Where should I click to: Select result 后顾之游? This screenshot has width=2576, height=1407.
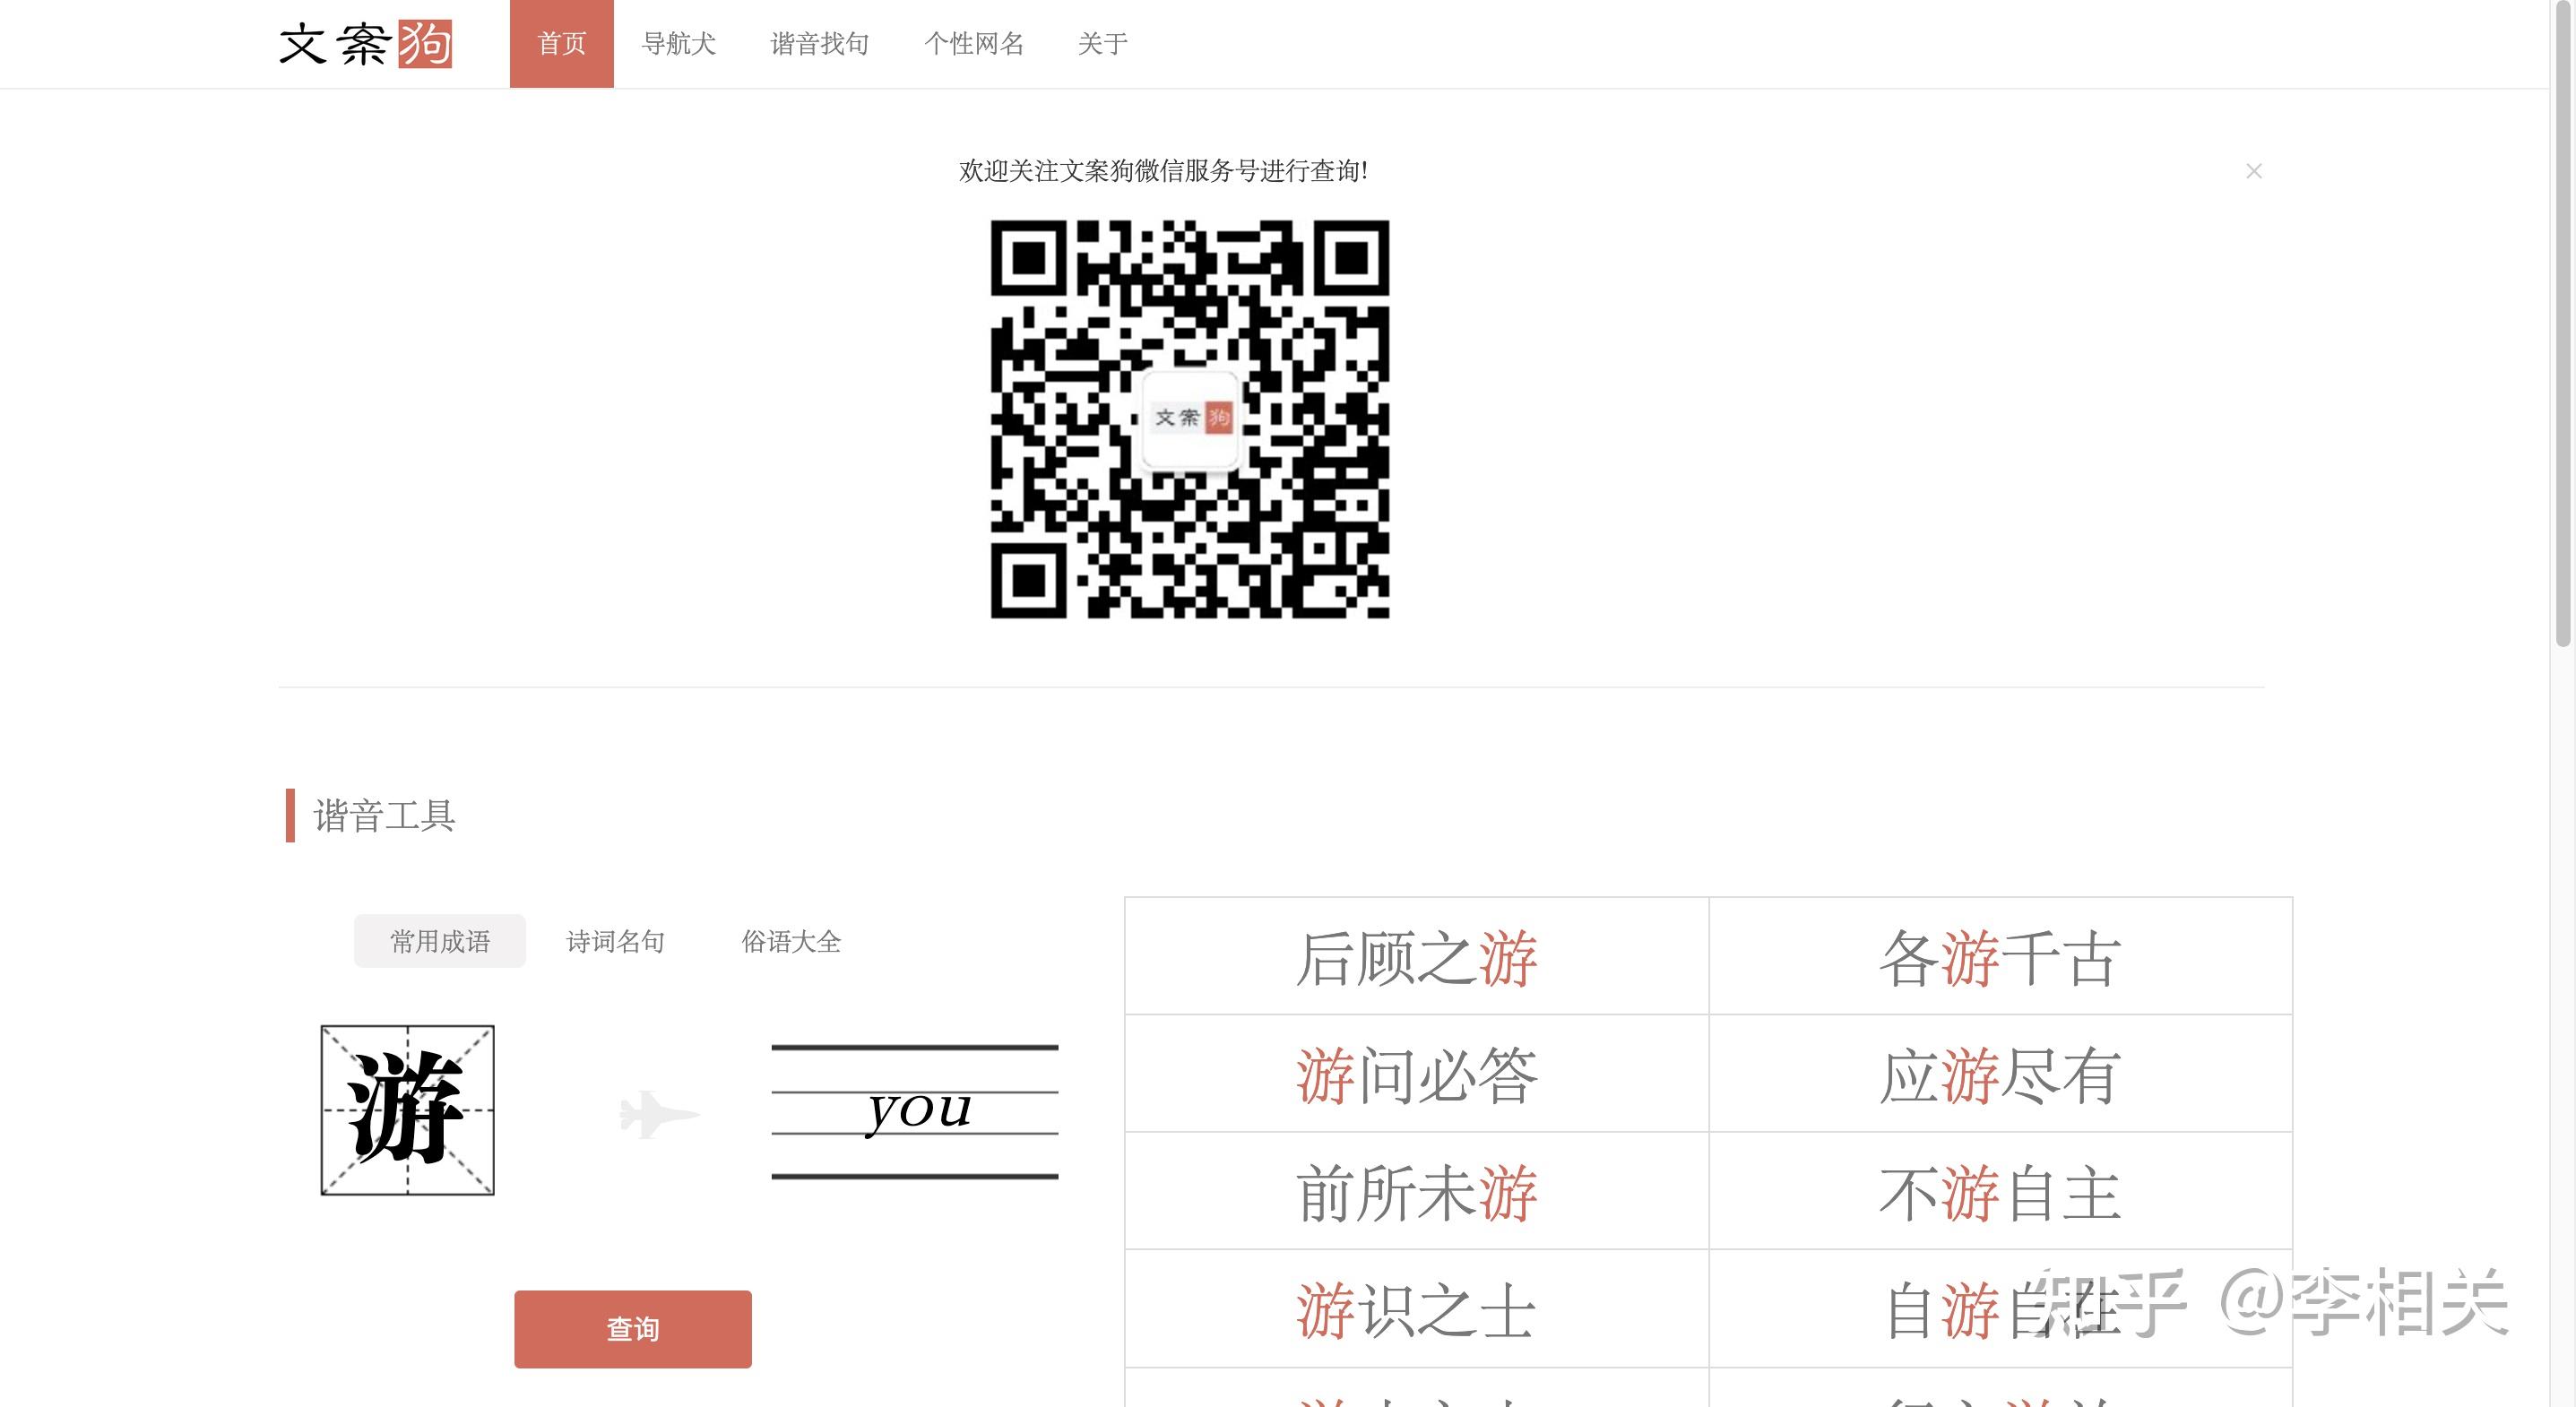(x=1416, y=957)
